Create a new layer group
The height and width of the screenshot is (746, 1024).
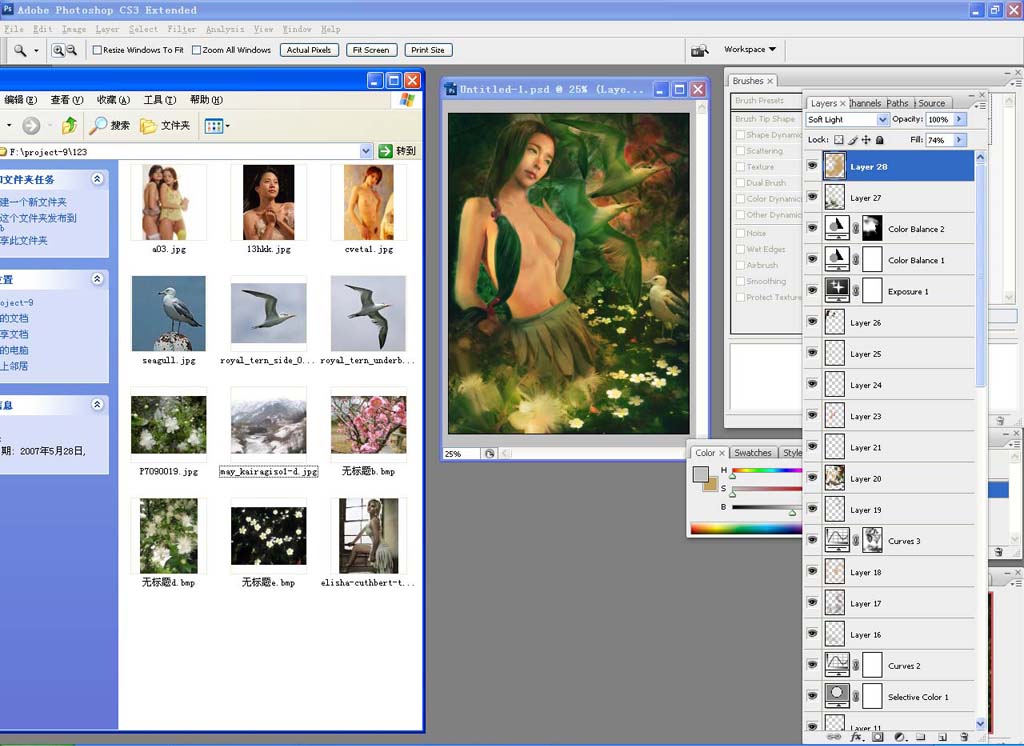(920, 737)
